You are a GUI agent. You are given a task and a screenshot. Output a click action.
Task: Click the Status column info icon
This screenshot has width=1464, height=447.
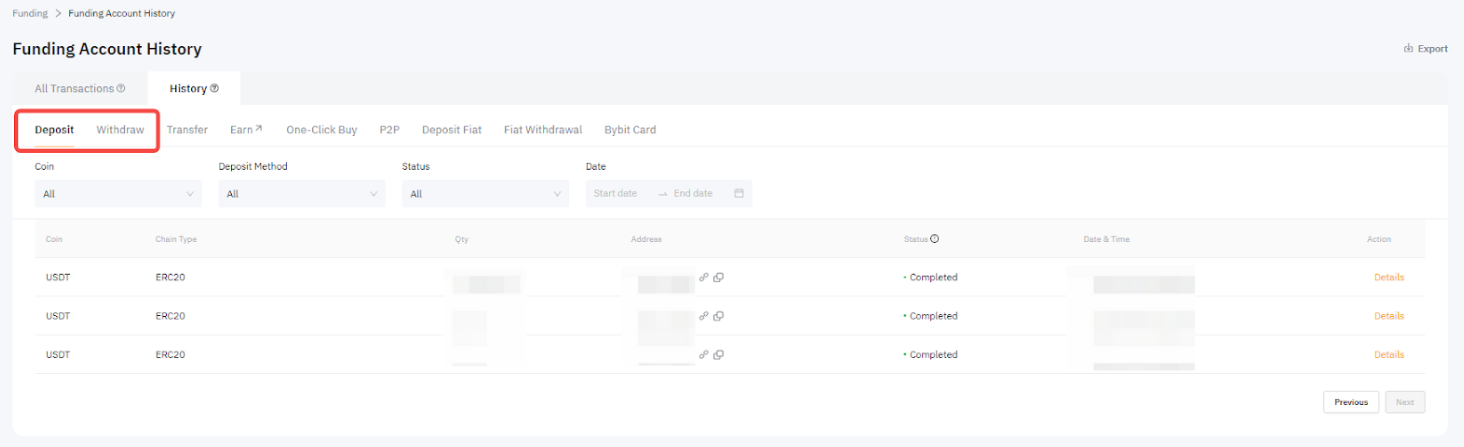click(x=935, y=239)
